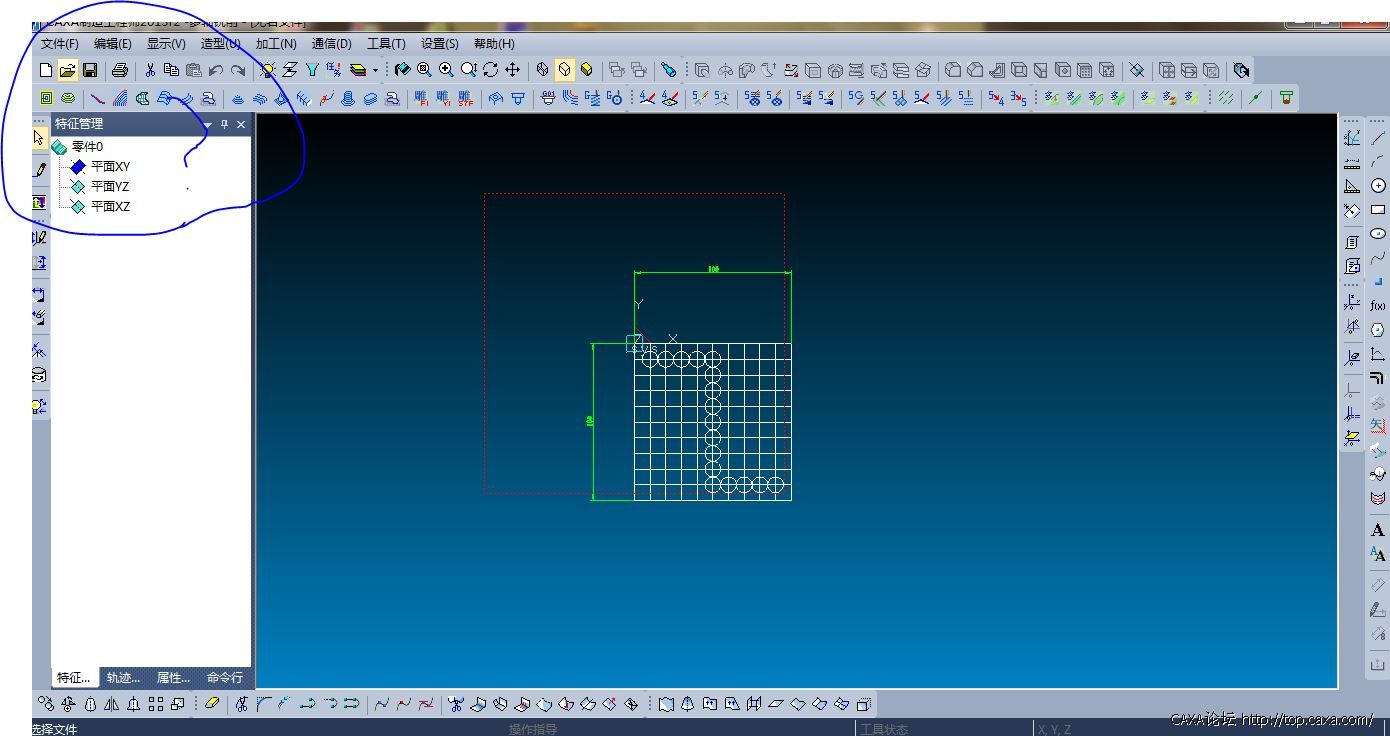Click the text tool 'A' icon
The image size is (1390, 736).
click(x=1378, y=531)
